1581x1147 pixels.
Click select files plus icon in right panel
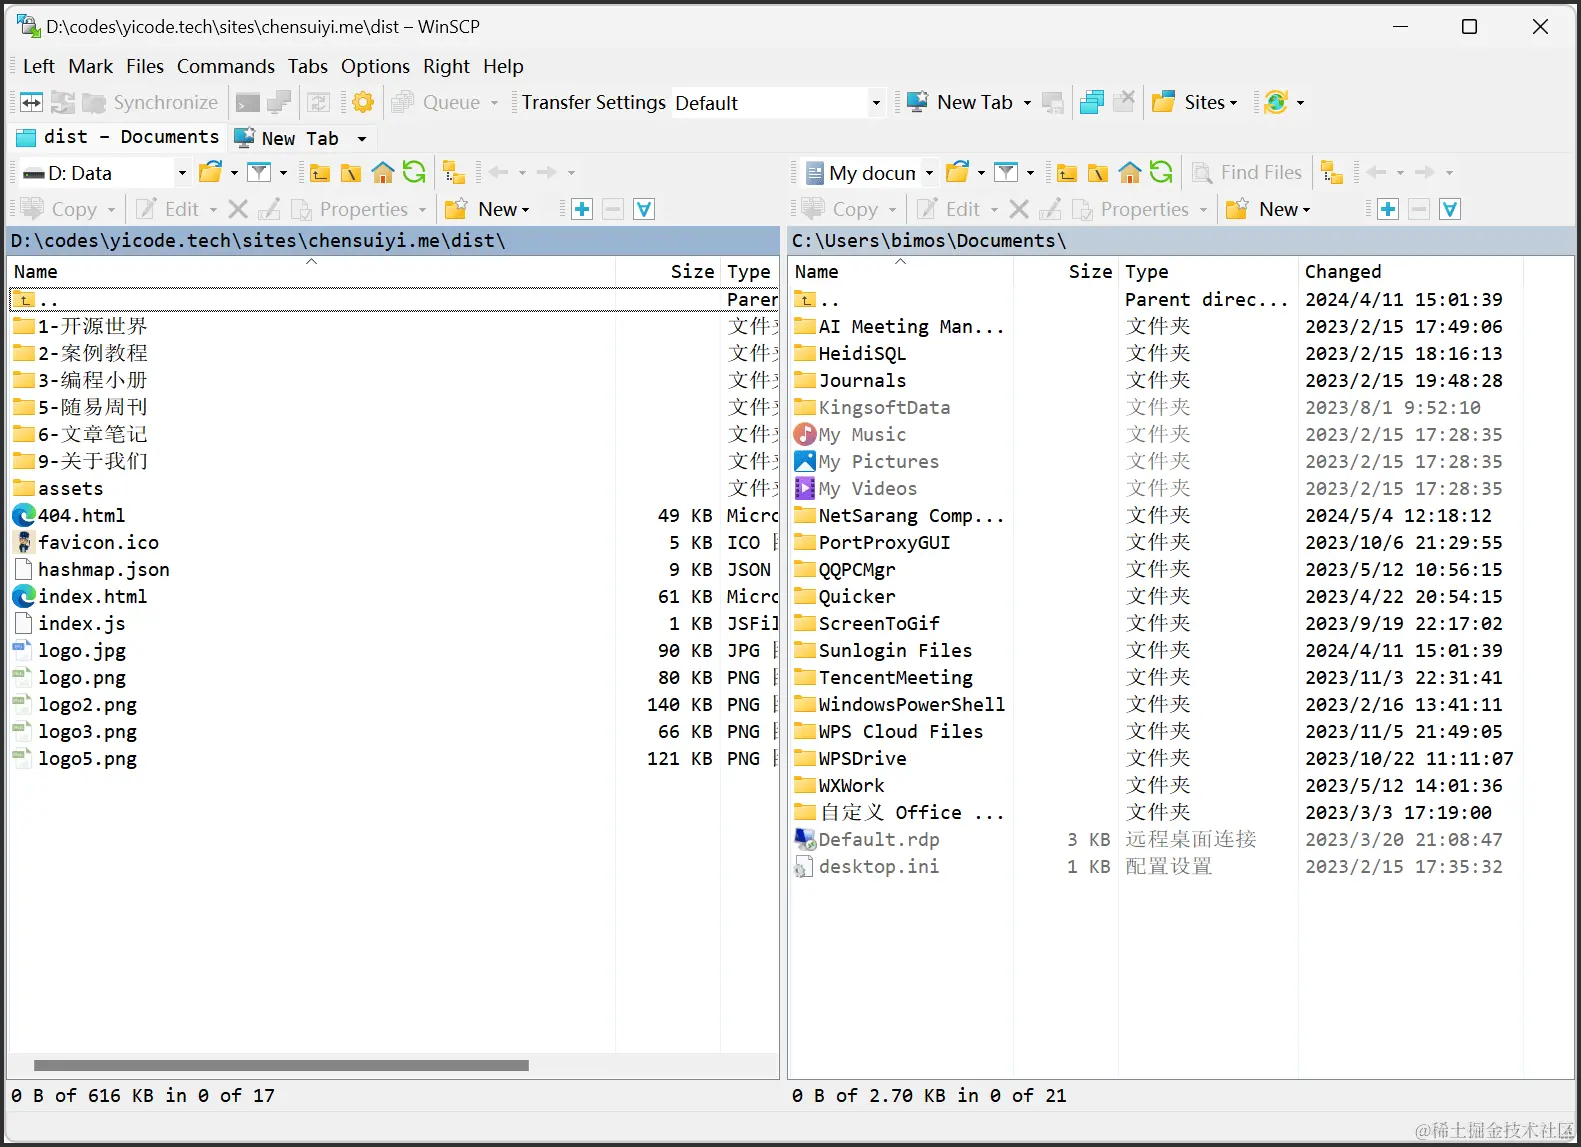[x=1388, y=209]
